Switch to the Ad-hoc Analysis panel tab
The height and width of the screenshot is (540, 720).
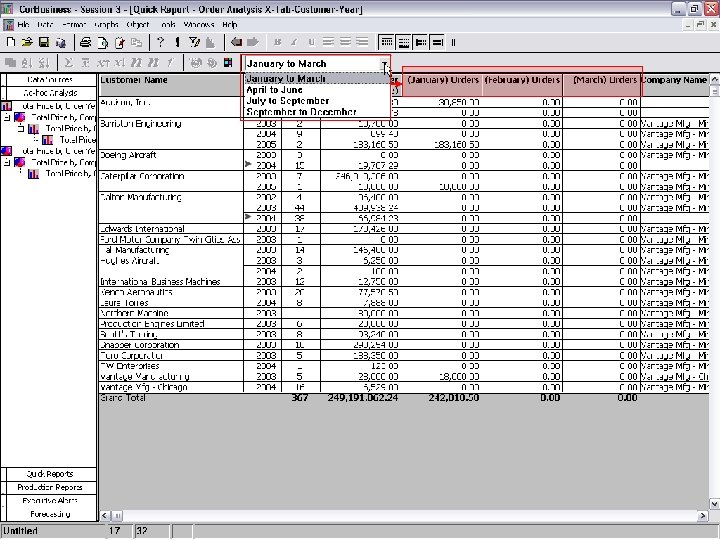coord(50,93)
